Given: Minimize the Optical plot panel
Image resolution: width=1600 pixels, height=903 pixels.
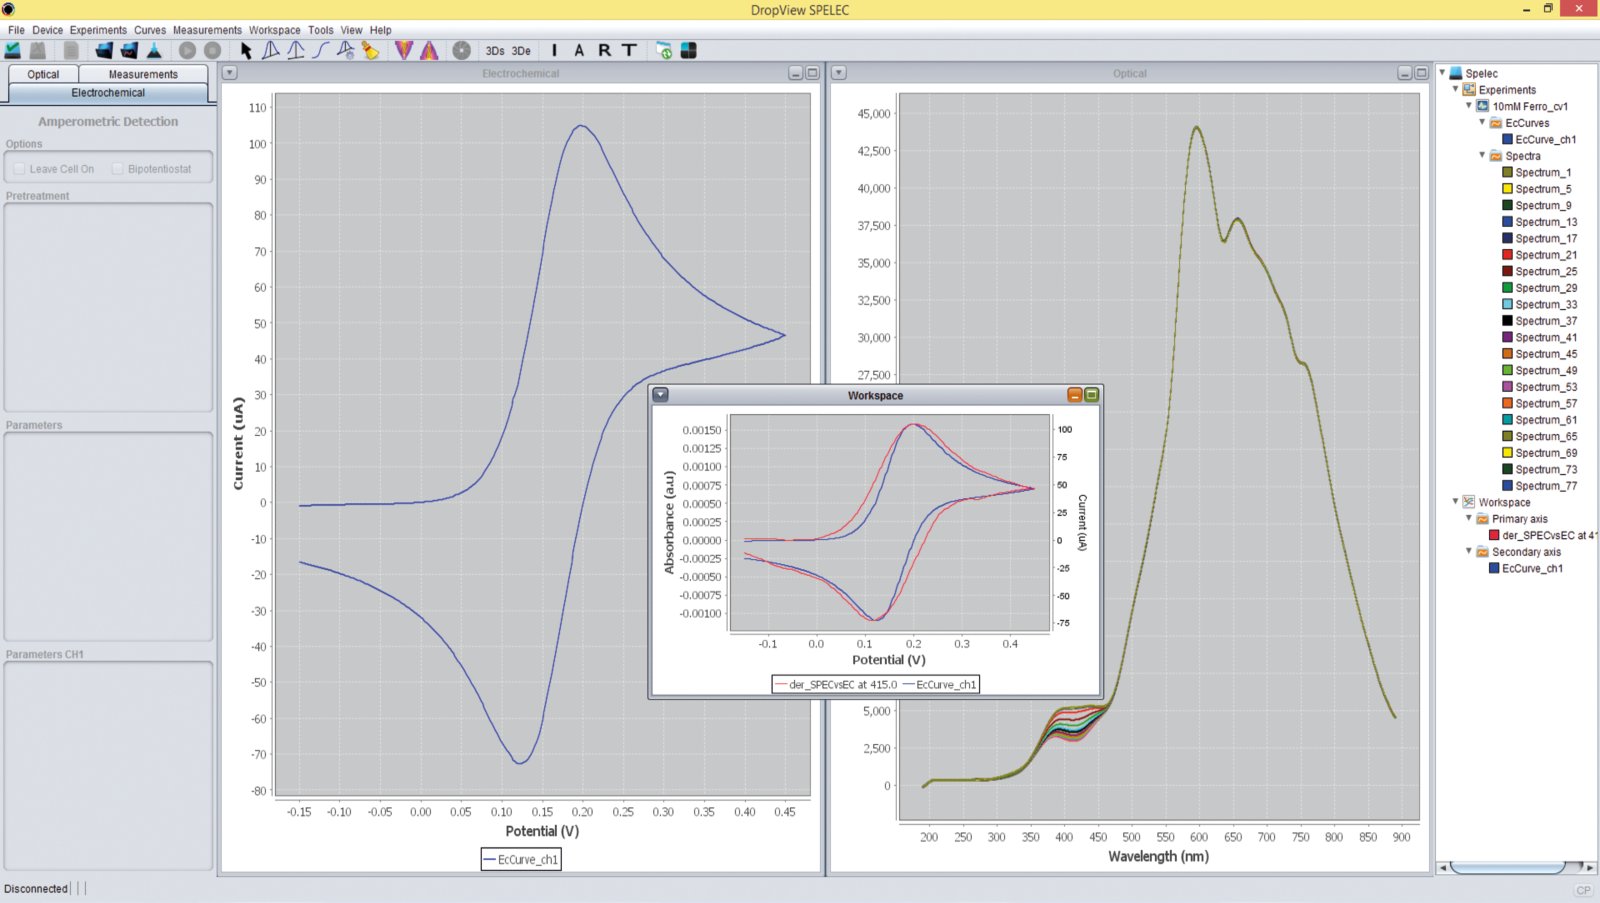Looking at the screenshot, I should point(1405,73).
